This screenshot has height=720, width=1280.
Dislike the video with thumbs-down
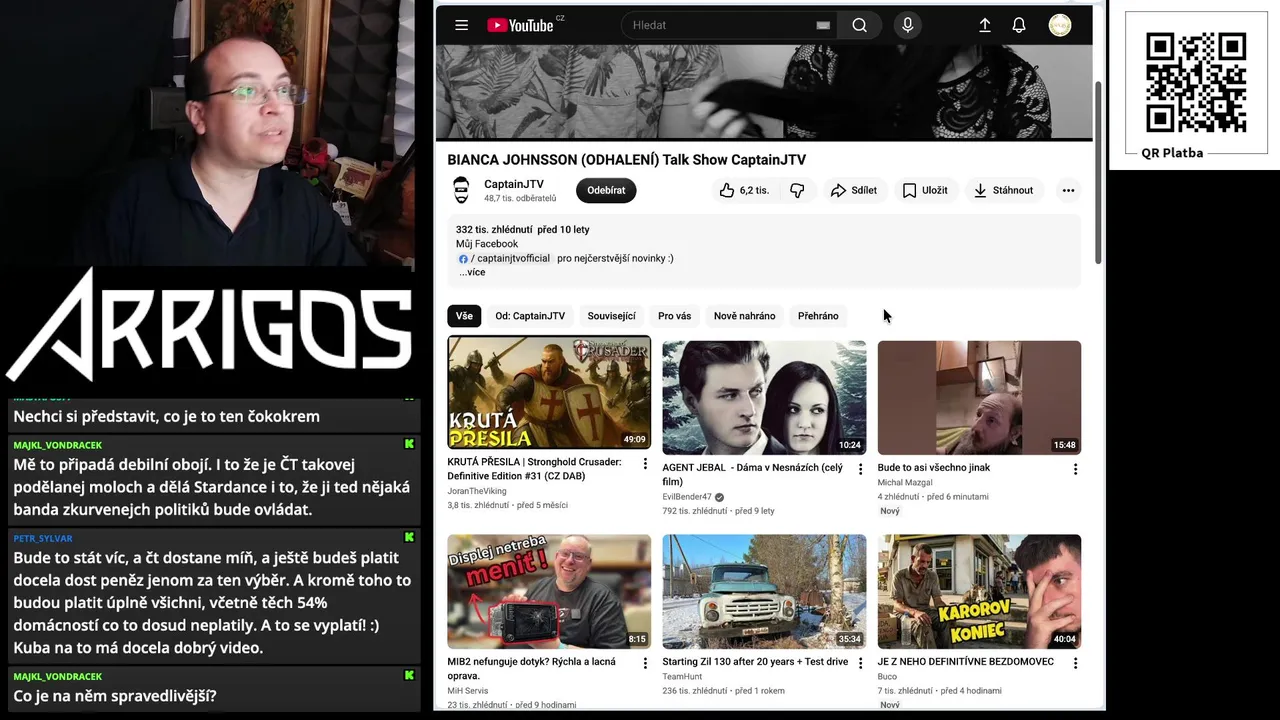(798, 190)
